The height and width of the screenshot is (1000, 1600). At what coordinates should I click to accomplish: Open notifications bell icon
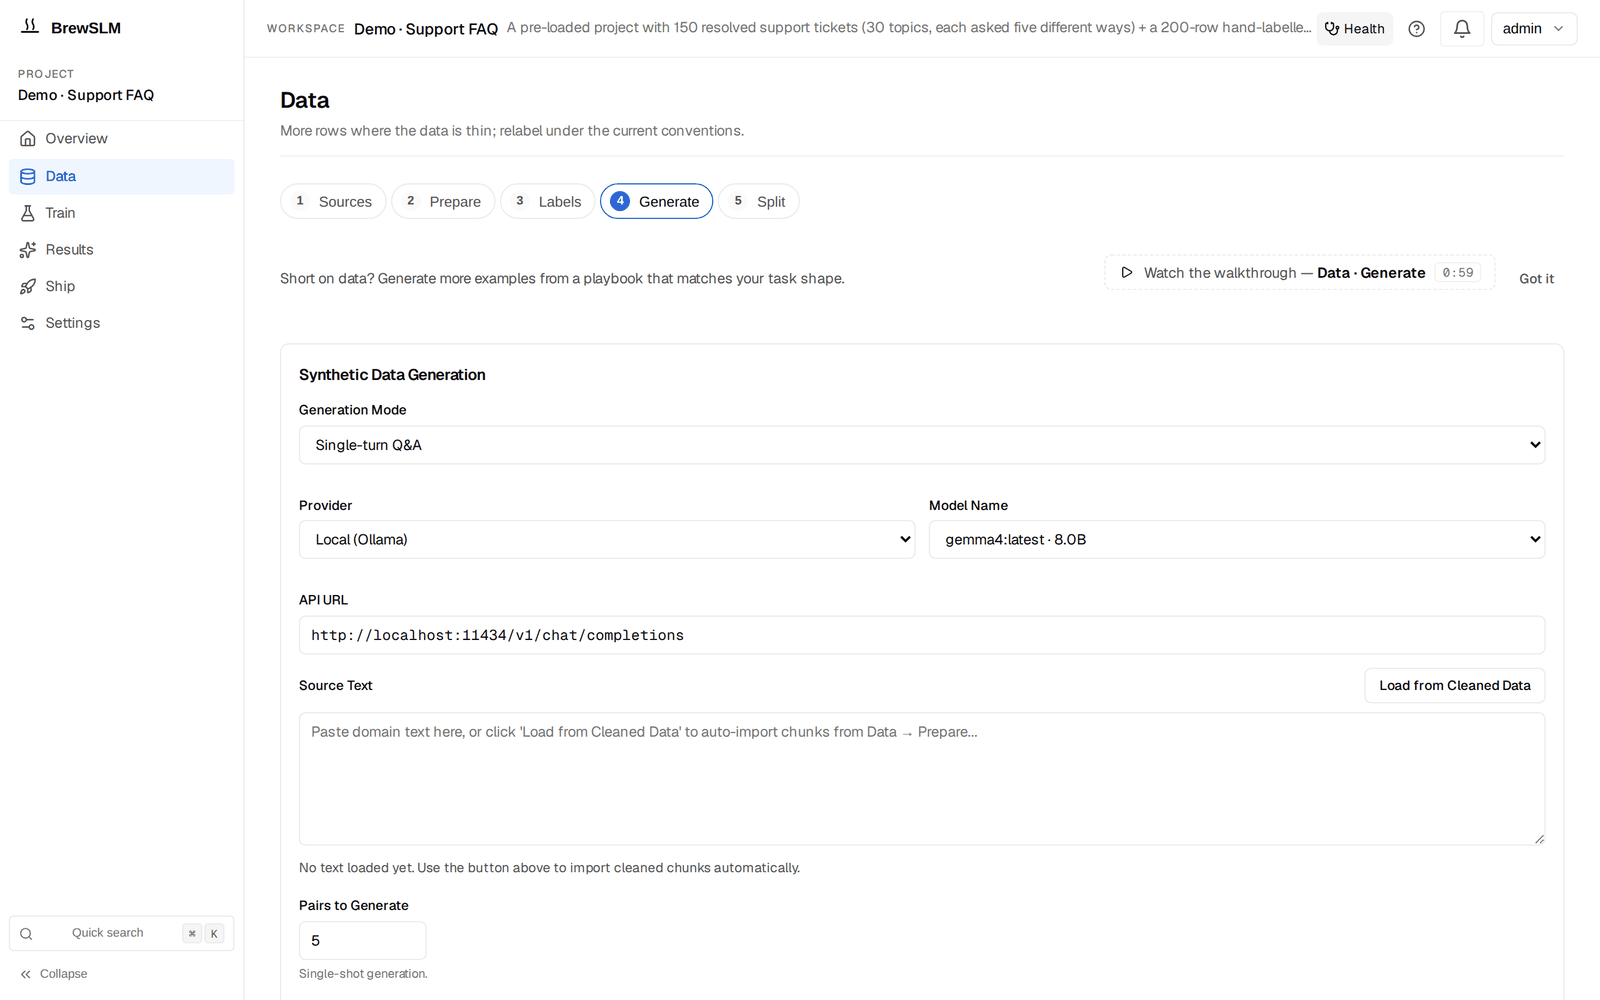pos(1462,29)
